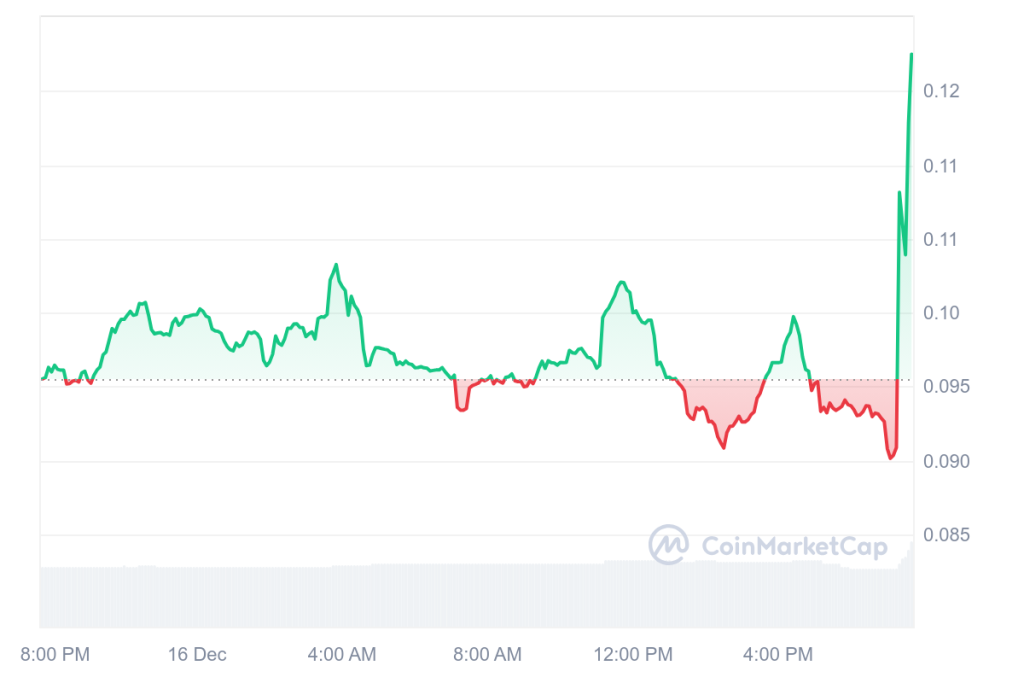Click the 0.090 price axis label
This screenshot has height=683, width=1024.
(x=946, y=461)
